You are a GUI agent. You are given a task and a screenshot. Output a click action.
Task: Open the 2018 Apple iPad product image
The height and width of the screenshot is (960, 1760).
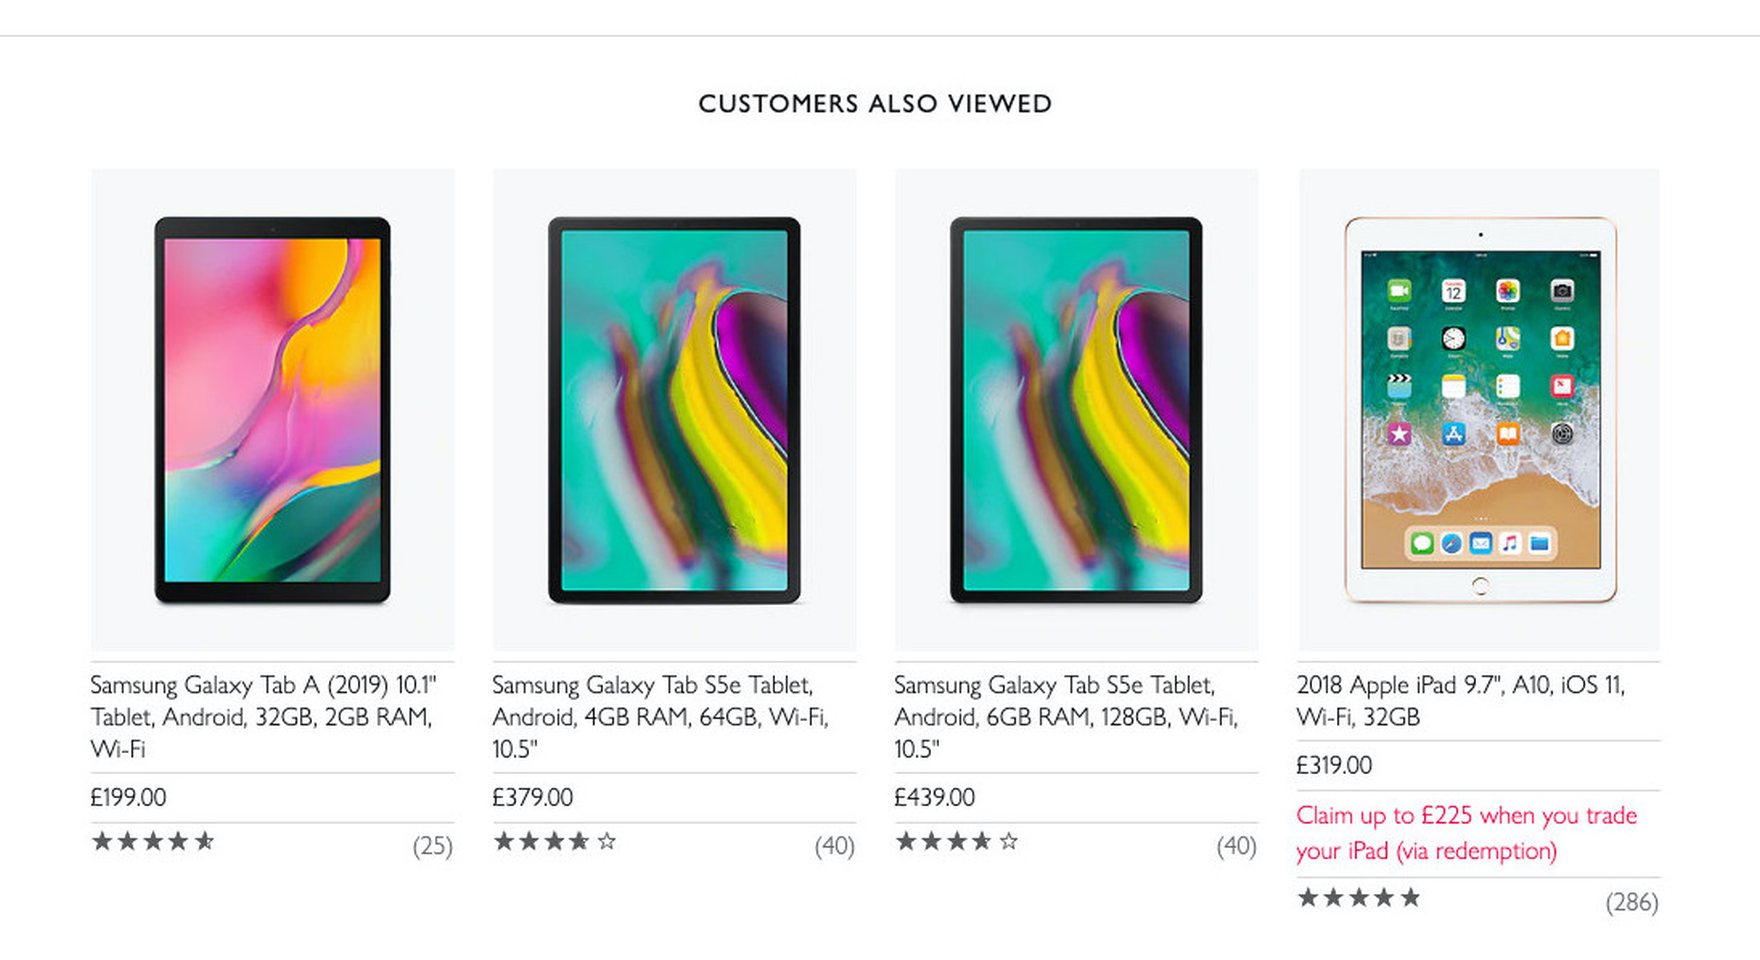tap(1479, 410)
